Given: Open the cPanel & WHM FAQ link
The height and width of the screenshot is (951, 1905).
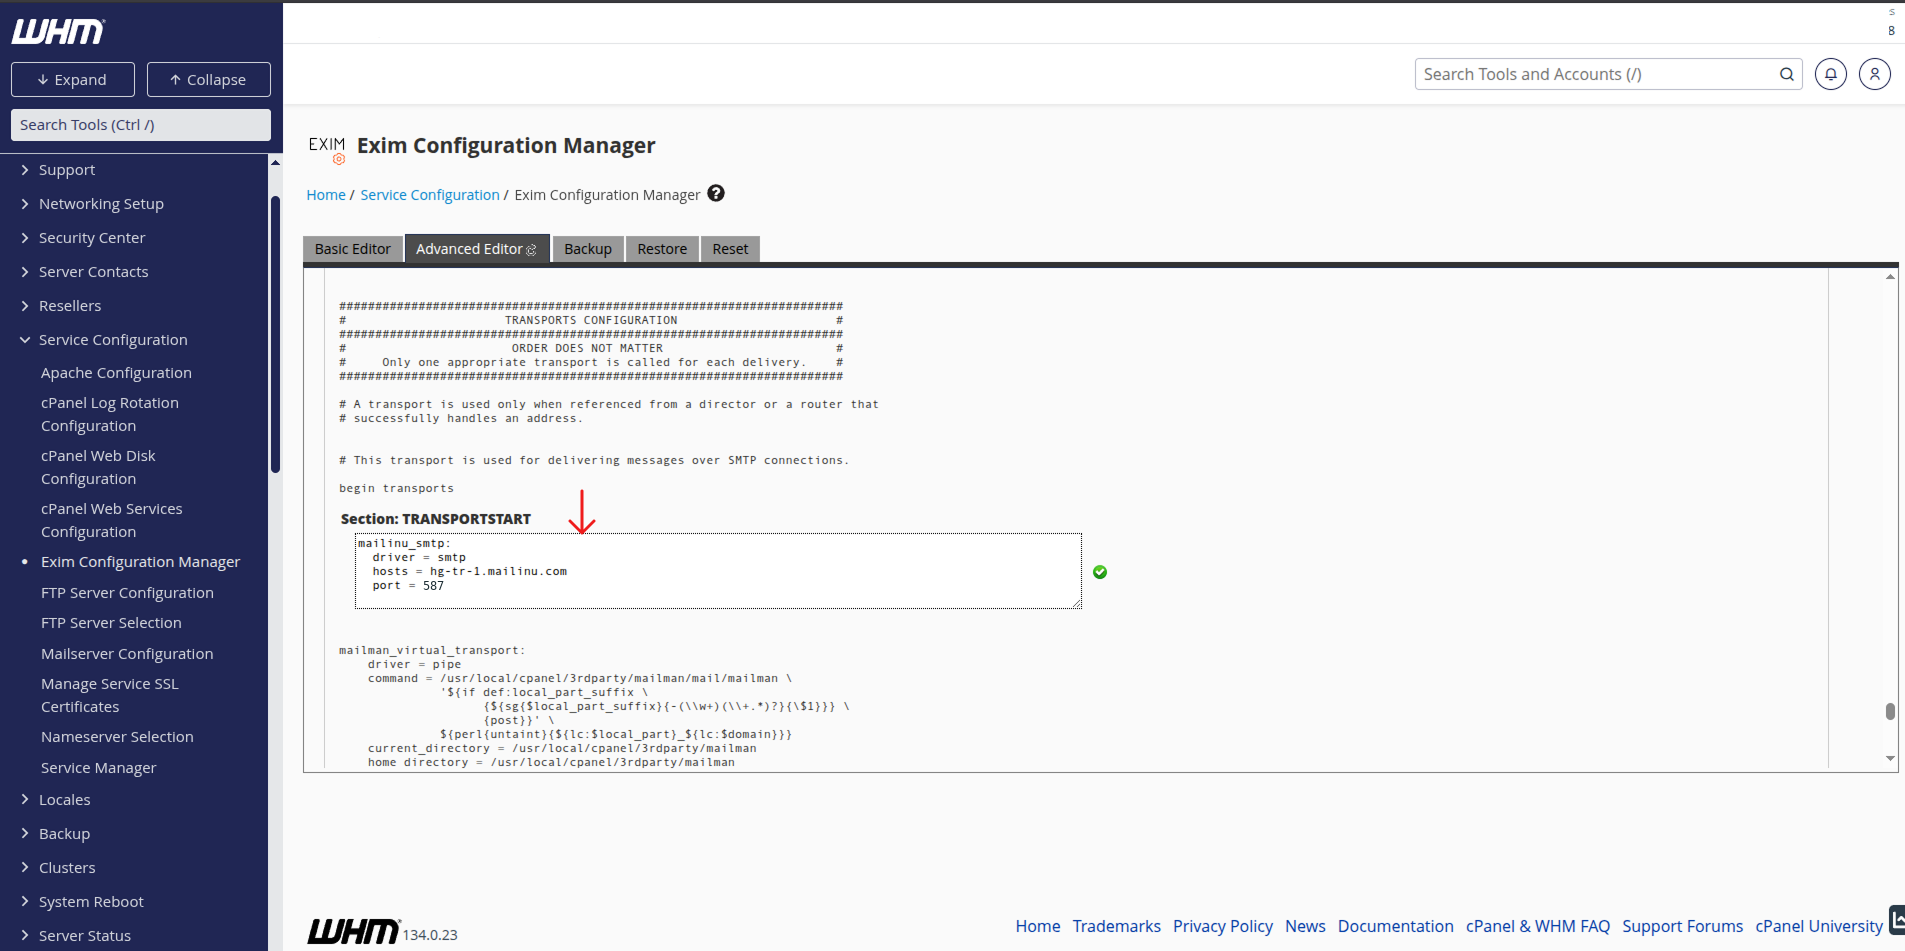Looking at the screenshot, I should click(x=1538, y=926).
